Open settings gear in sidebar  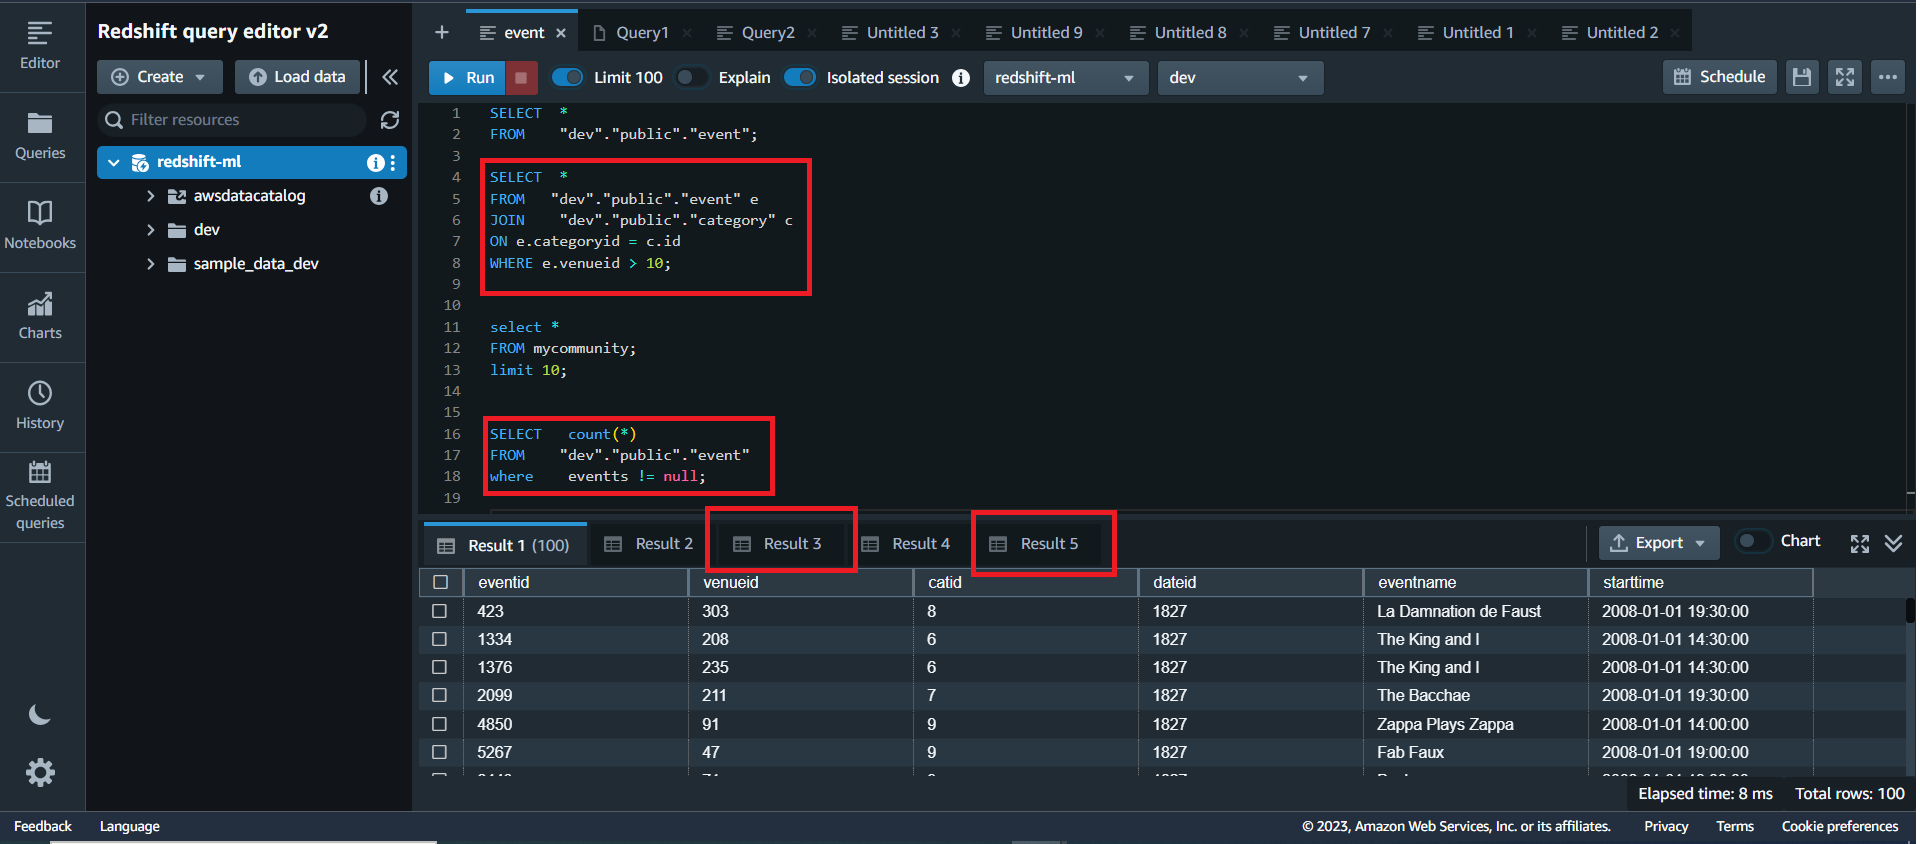coord(40,772)
